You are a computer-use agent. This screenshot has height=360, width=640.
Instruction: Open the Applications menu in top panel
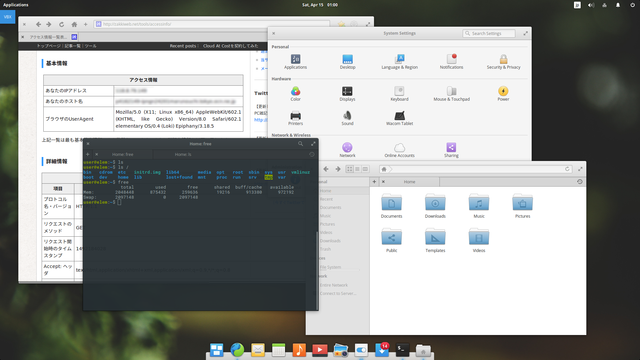(16, 5)
